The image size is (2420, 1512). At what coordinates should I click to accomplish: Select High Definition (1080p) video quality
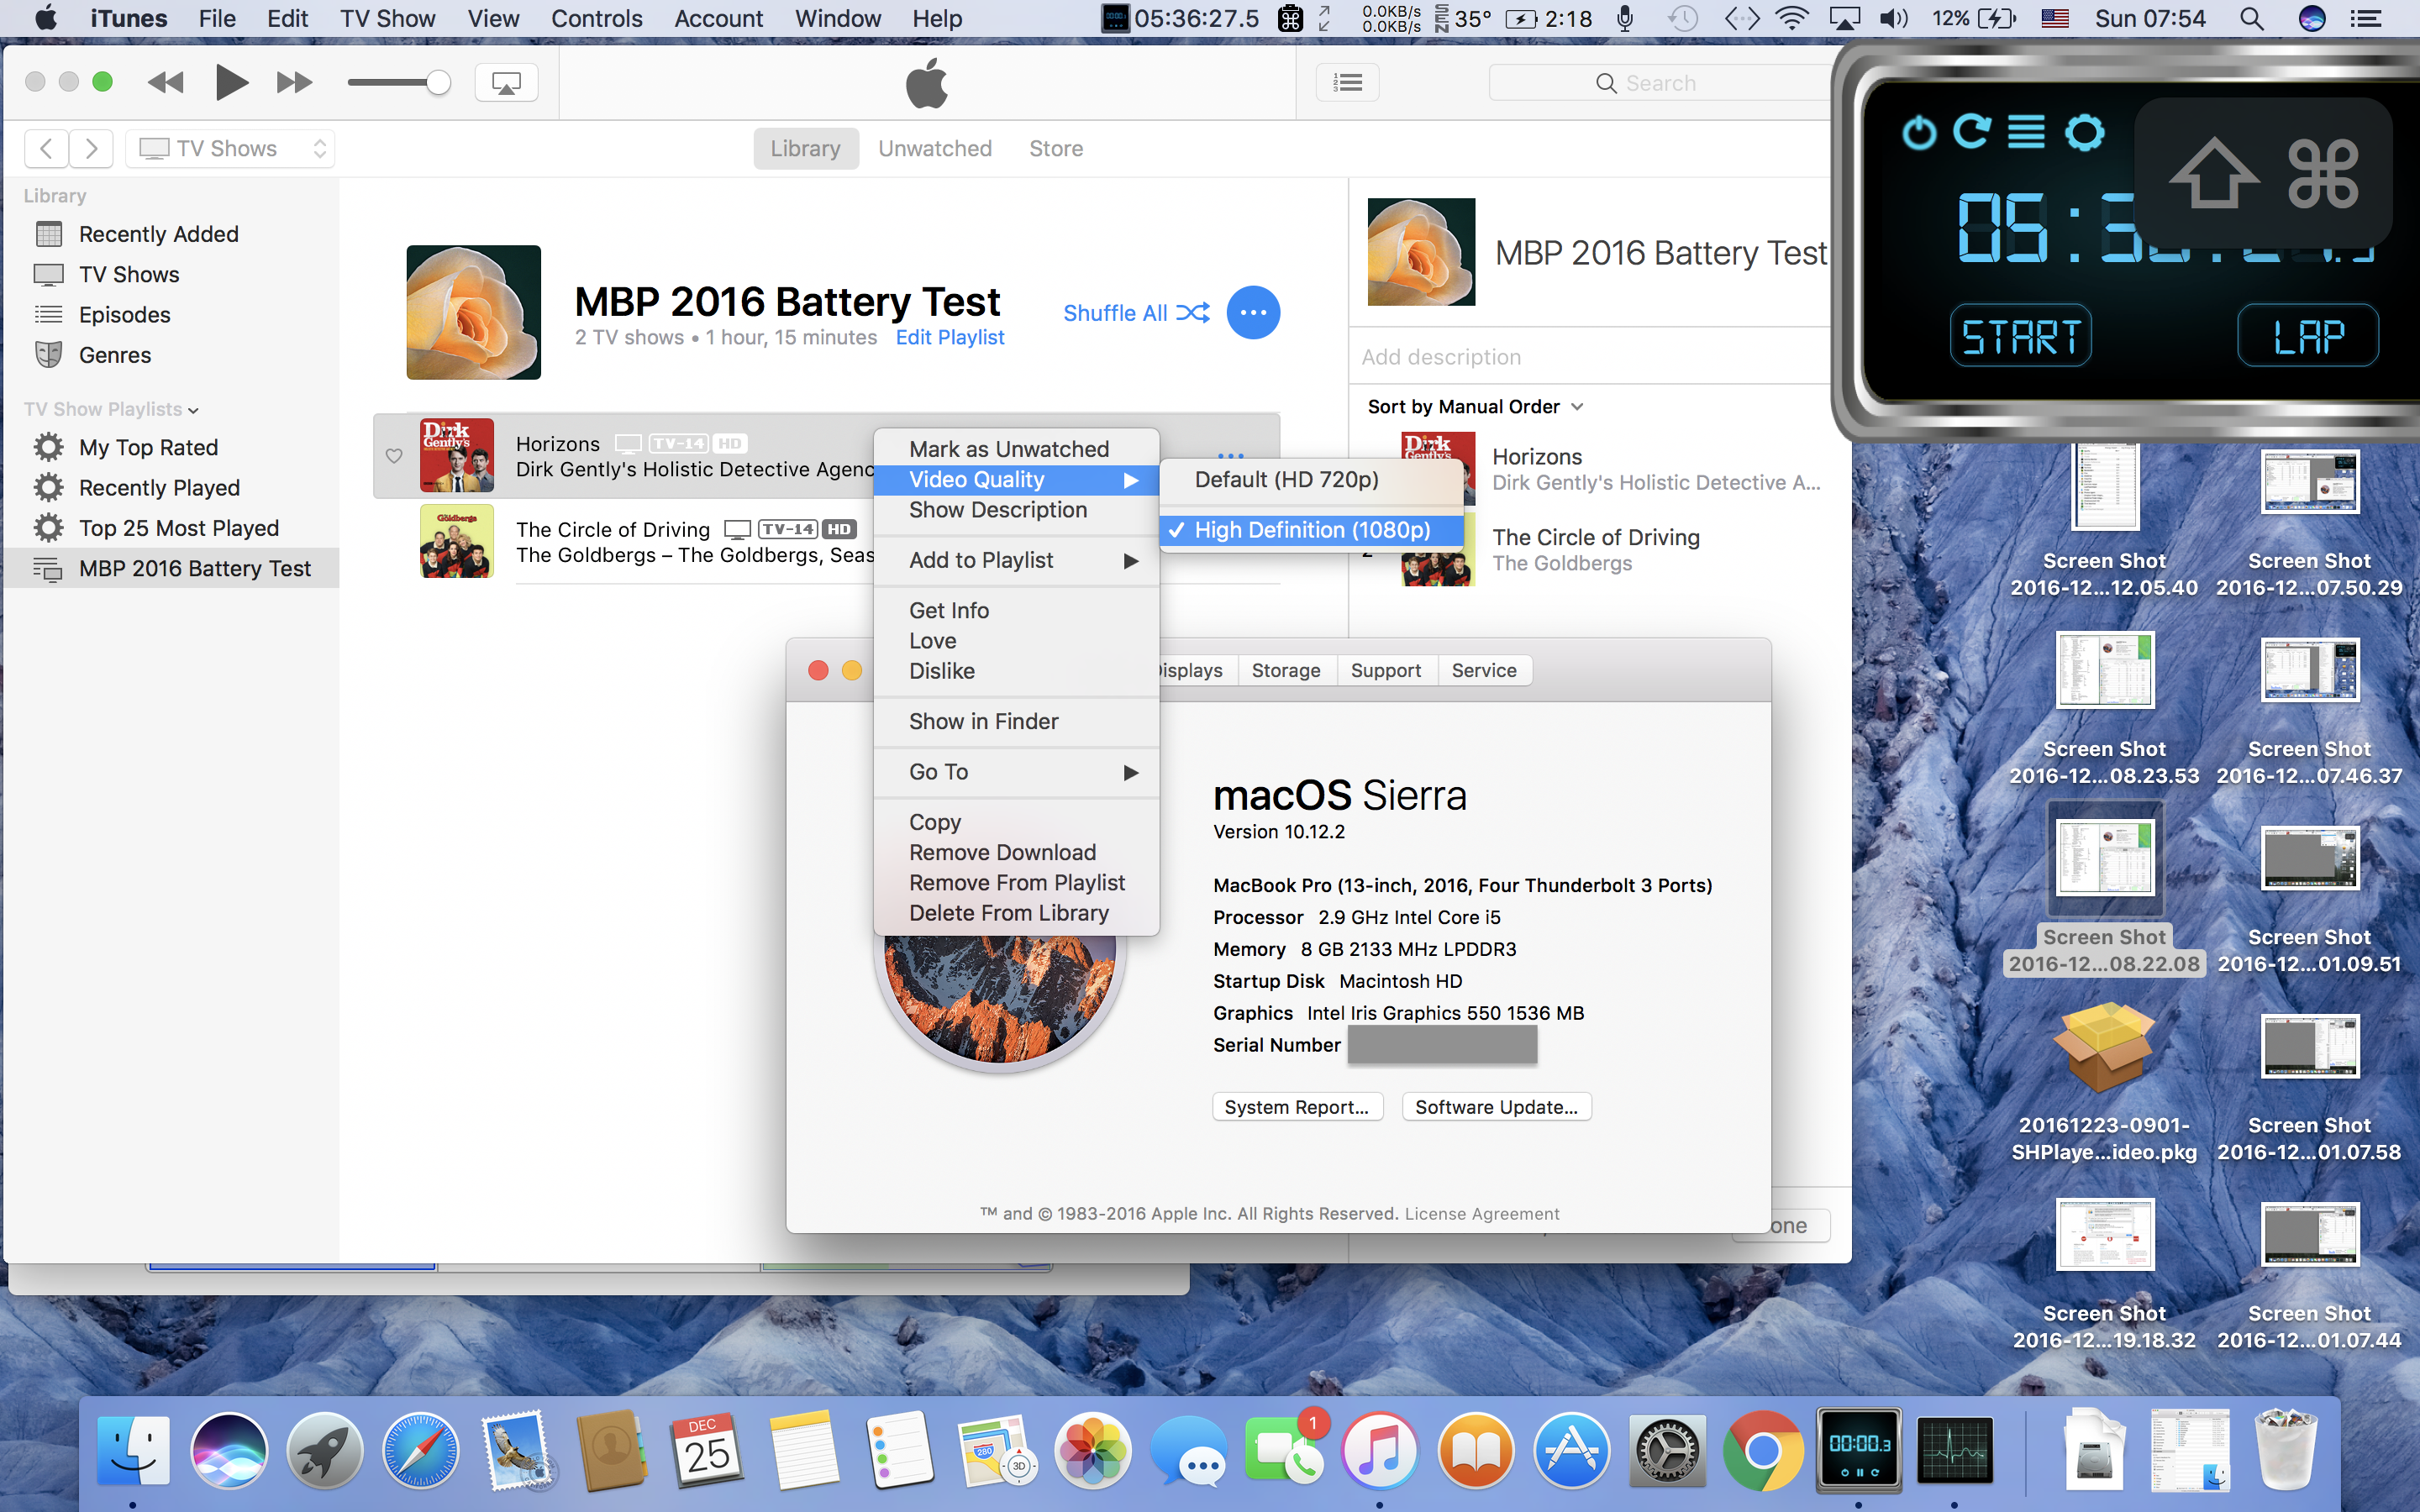pos(1311,530)
